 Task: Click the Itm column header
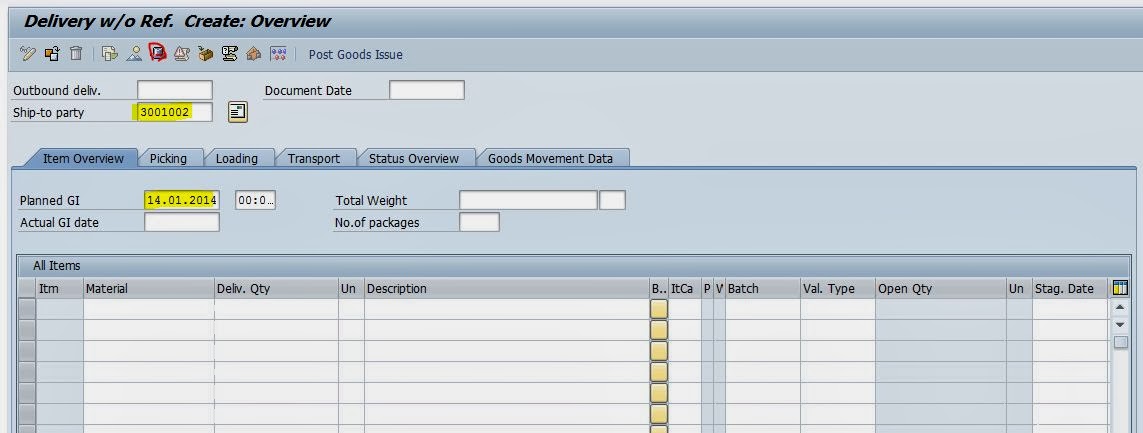point(60,289)
